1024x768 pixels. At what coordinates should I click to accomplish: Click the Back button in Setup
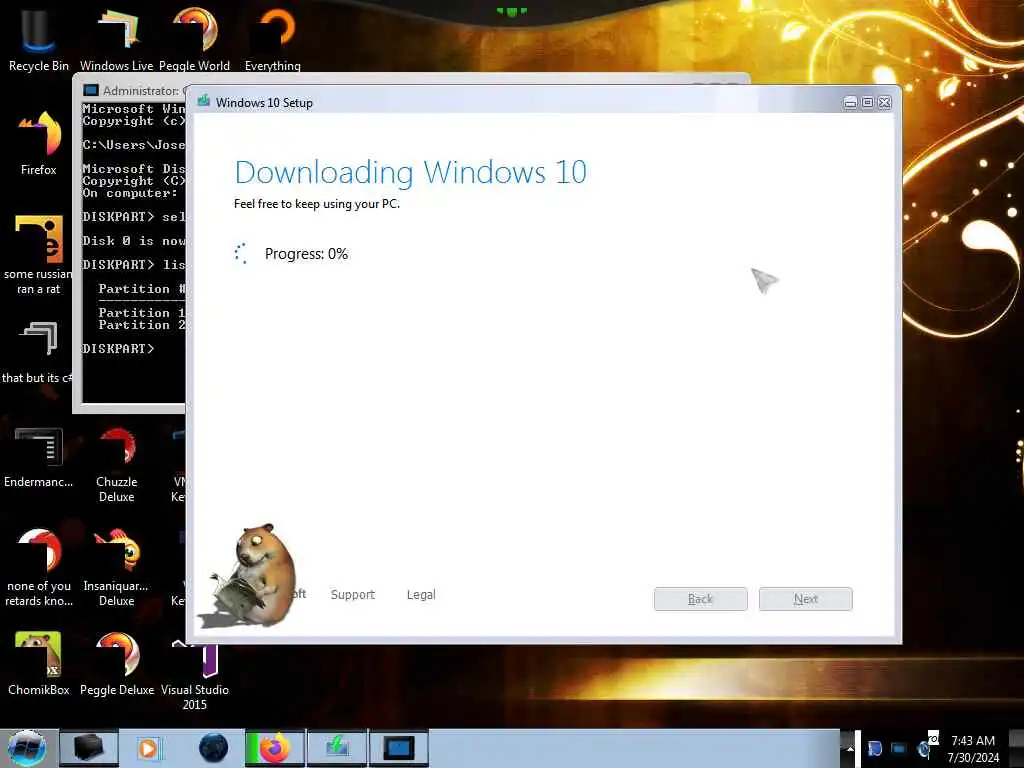tap(701, 599)
